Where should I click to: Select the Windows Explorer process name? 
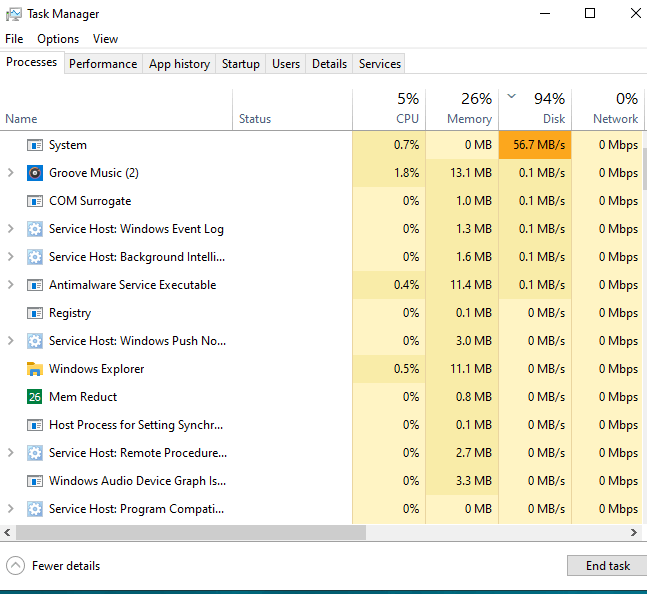coord(97,369)
